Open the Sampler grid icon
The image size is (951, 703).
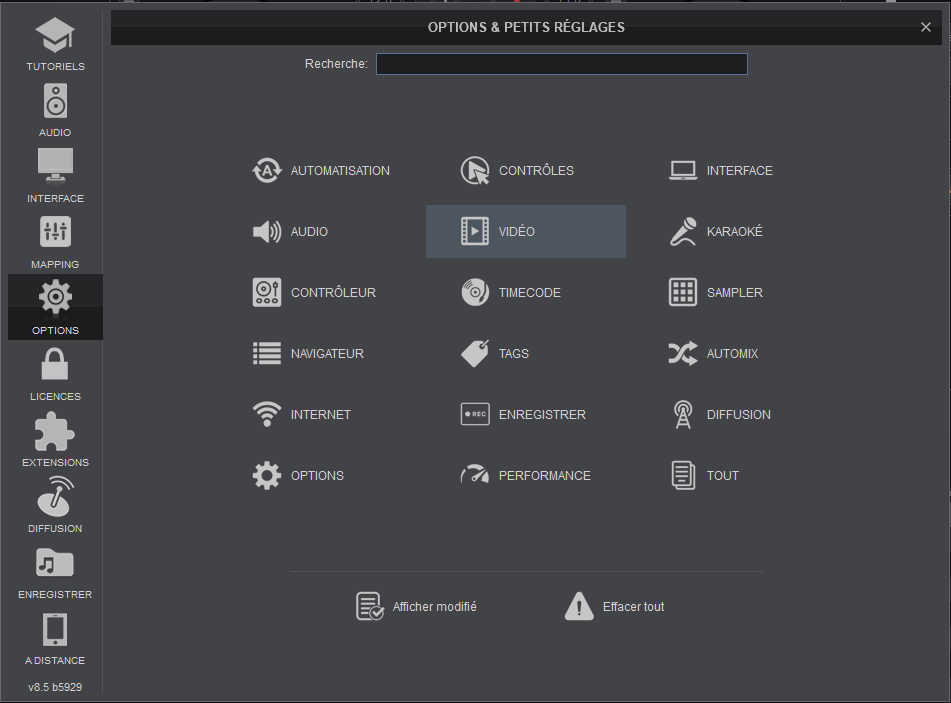pyautogui.click(x=683, y=293)
